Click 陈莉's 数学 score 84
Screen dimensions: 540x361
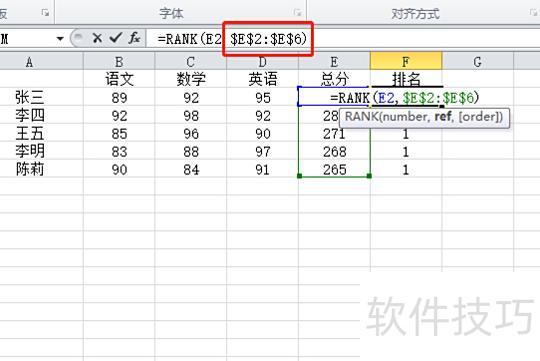click(191, 169)
